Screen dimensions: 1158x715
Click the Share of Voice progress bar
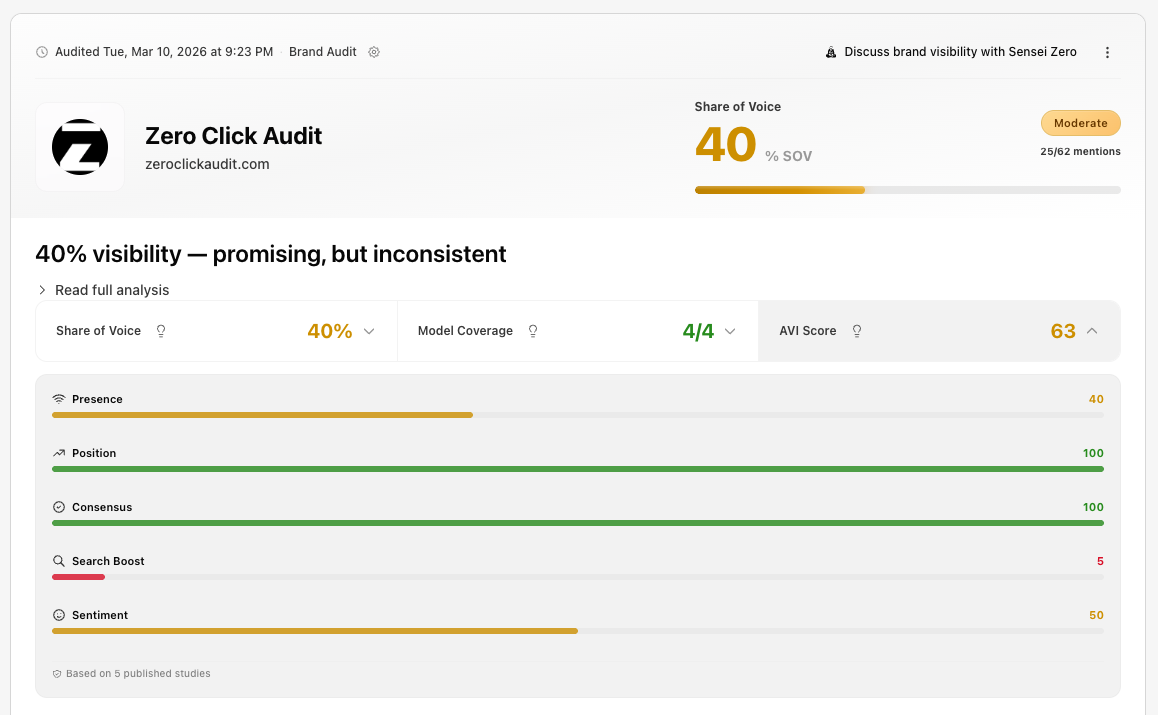pos(907,190)
